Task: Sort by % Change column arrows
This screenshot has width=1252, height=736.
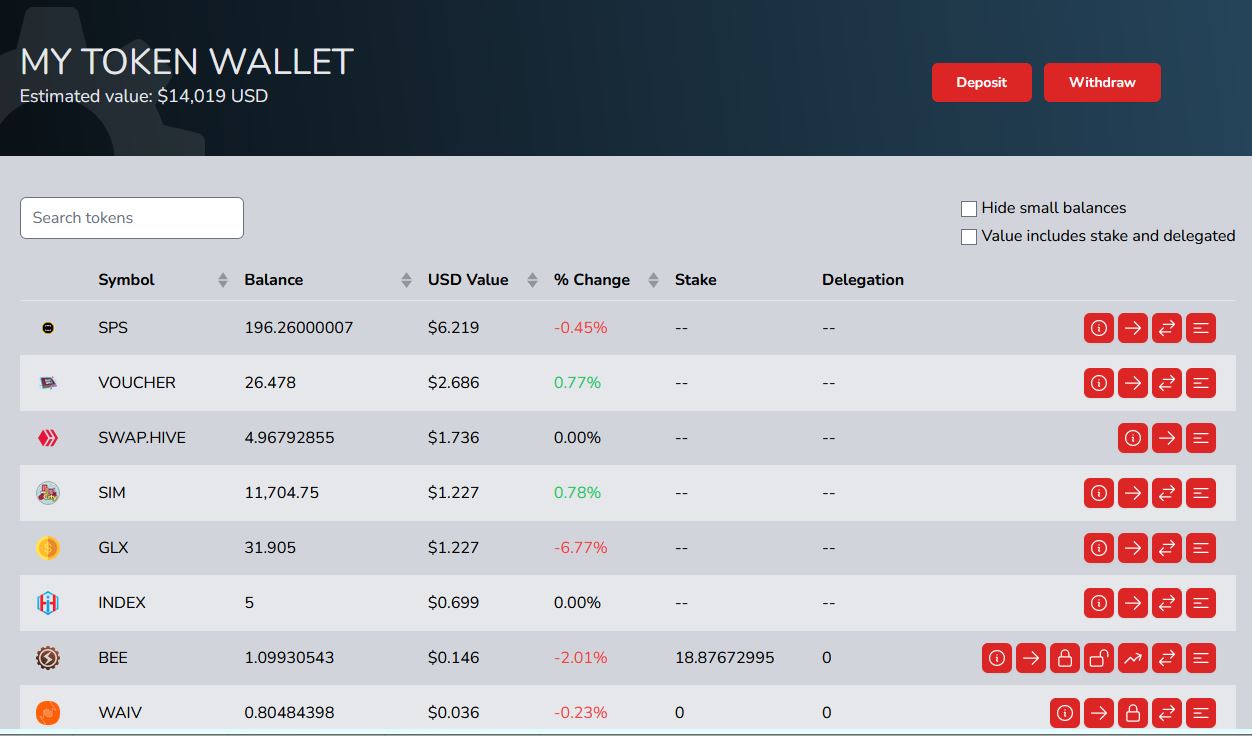Action: click(x=653, y=281)
